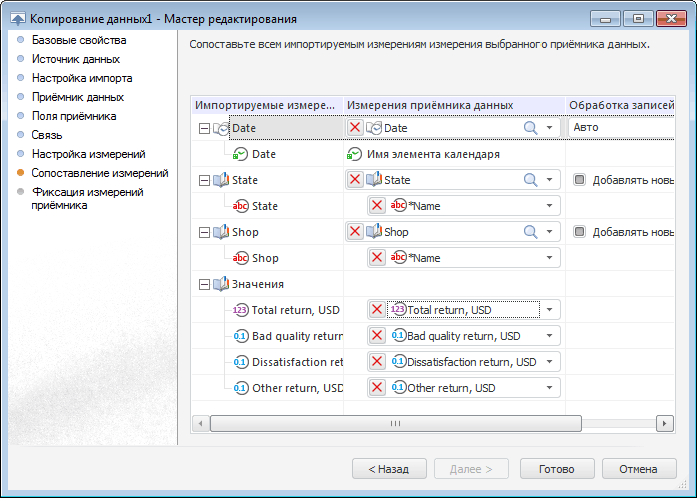The image size is (697, 498).
Task: Remove the Shop dimension mapping with red X
Action: tap(355, 232)
